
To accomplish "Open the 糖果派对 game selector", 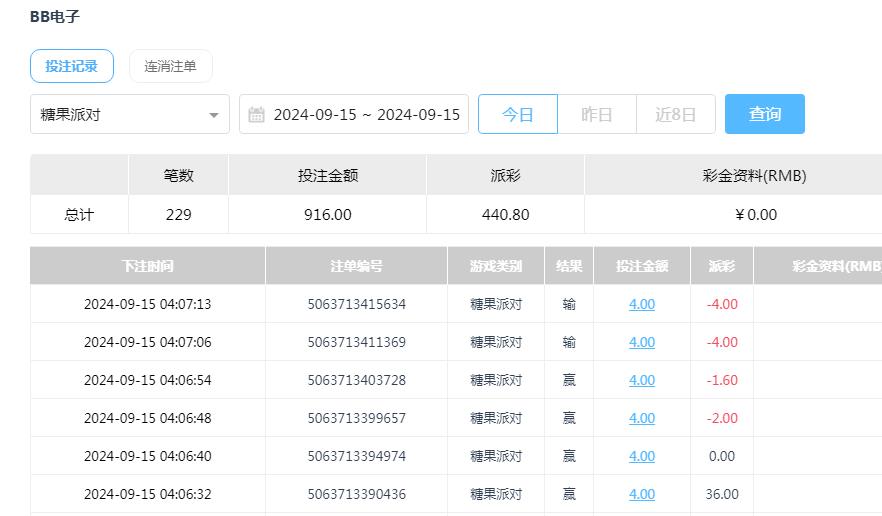I will [129, 114].
